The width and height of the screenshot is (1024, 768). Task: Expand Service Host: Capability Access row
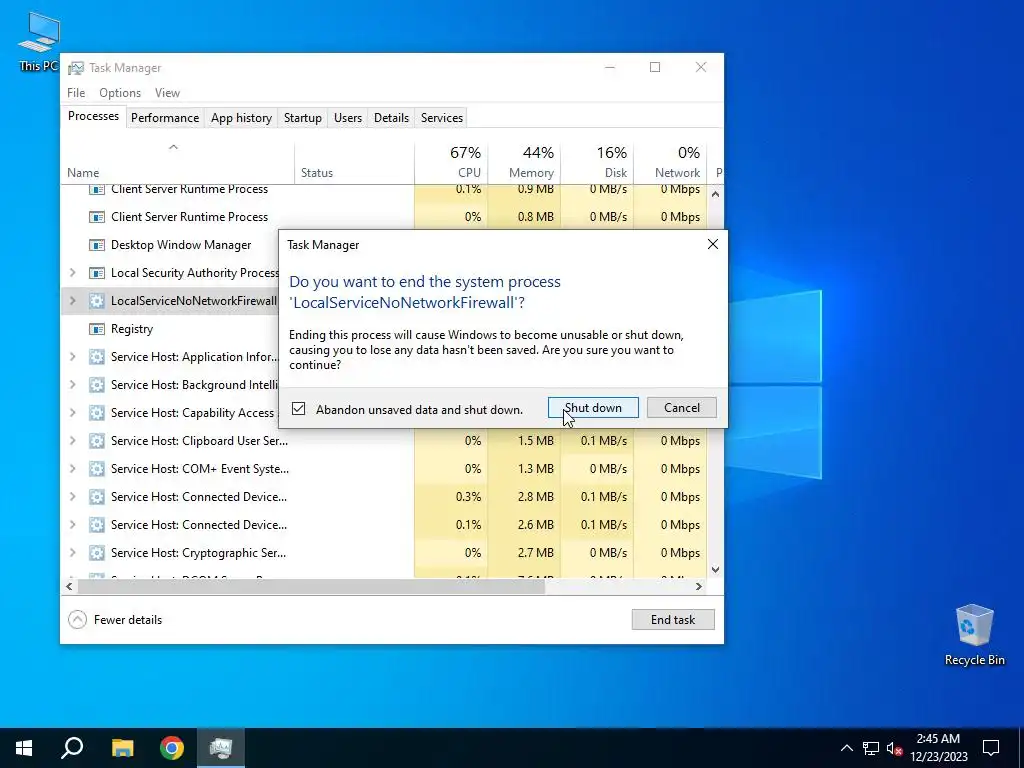tap(72, 413)
